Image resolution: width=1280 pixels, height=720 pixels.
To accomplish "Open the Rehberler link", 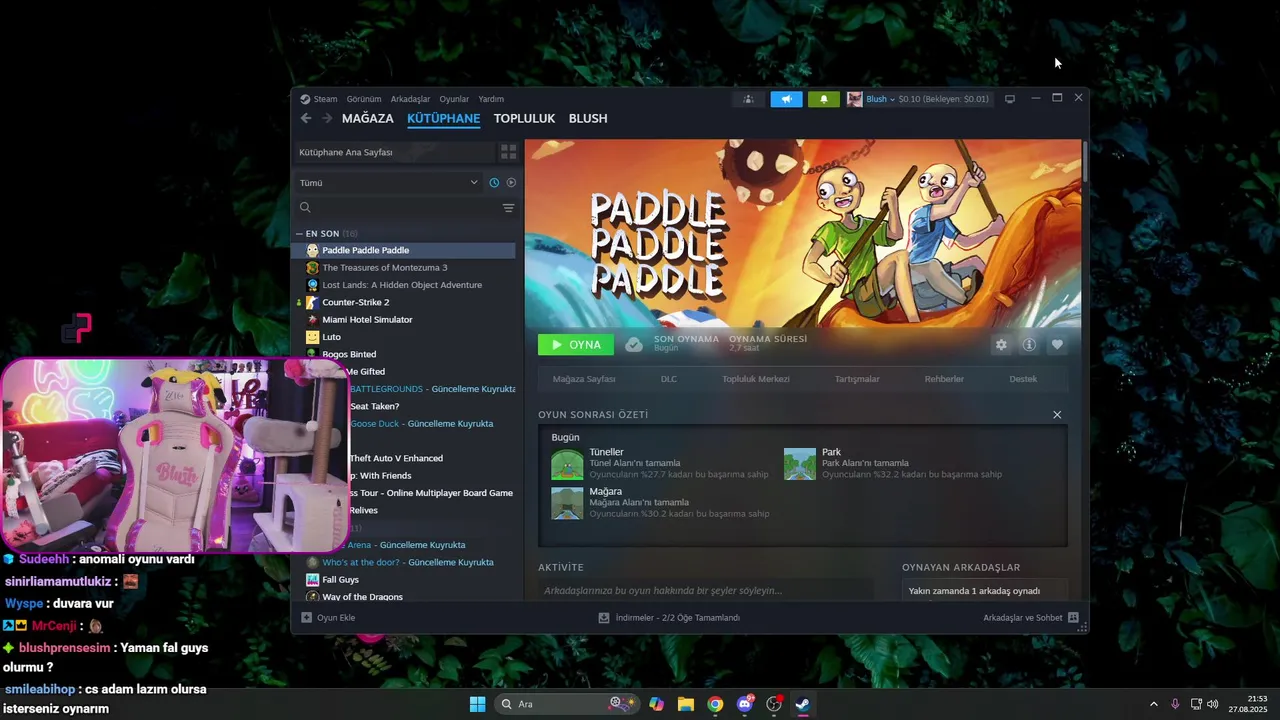I will click(944, 379).
